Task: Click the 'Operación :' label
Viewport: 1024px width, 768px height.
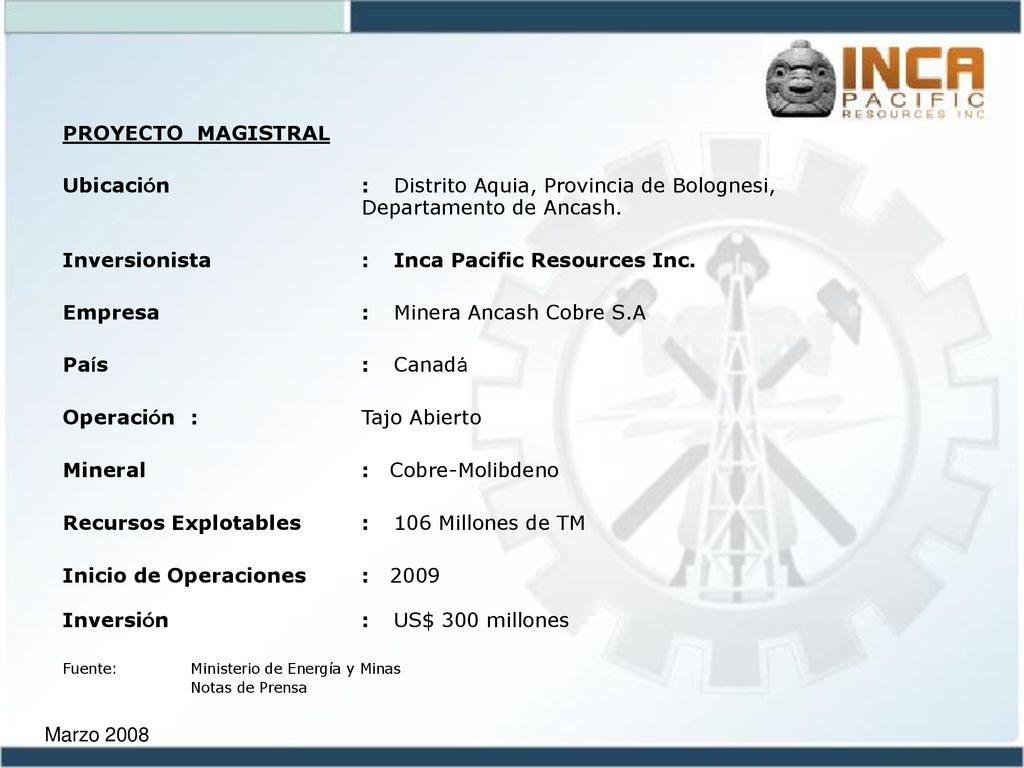Action: (x=130, y=417)
